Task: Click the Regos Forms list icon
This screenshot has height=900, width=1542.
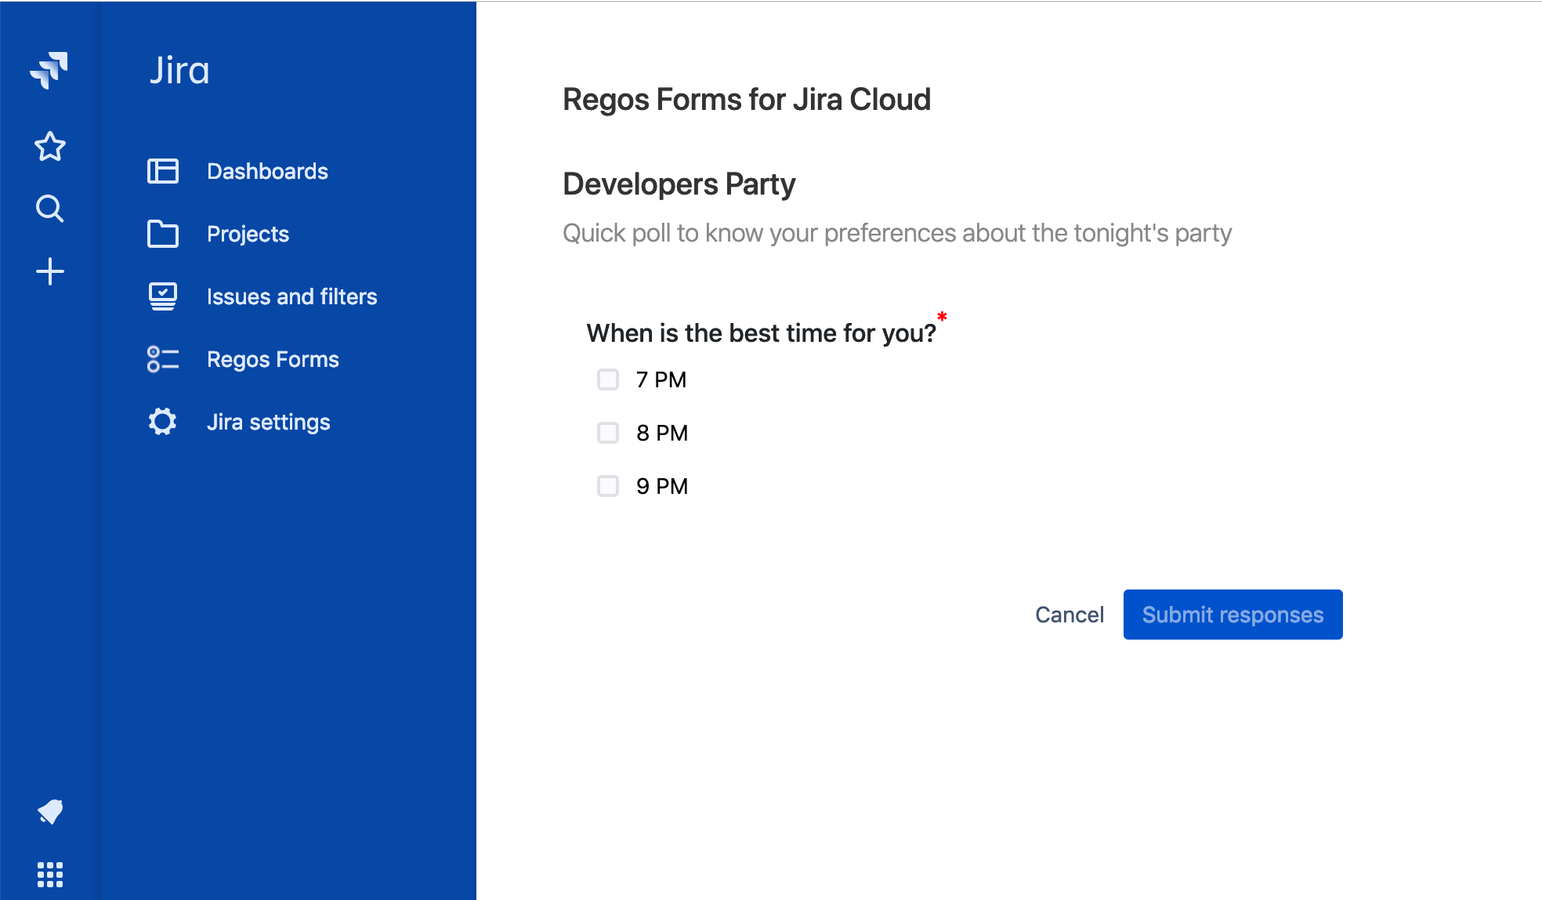Action: coord(163,359)
